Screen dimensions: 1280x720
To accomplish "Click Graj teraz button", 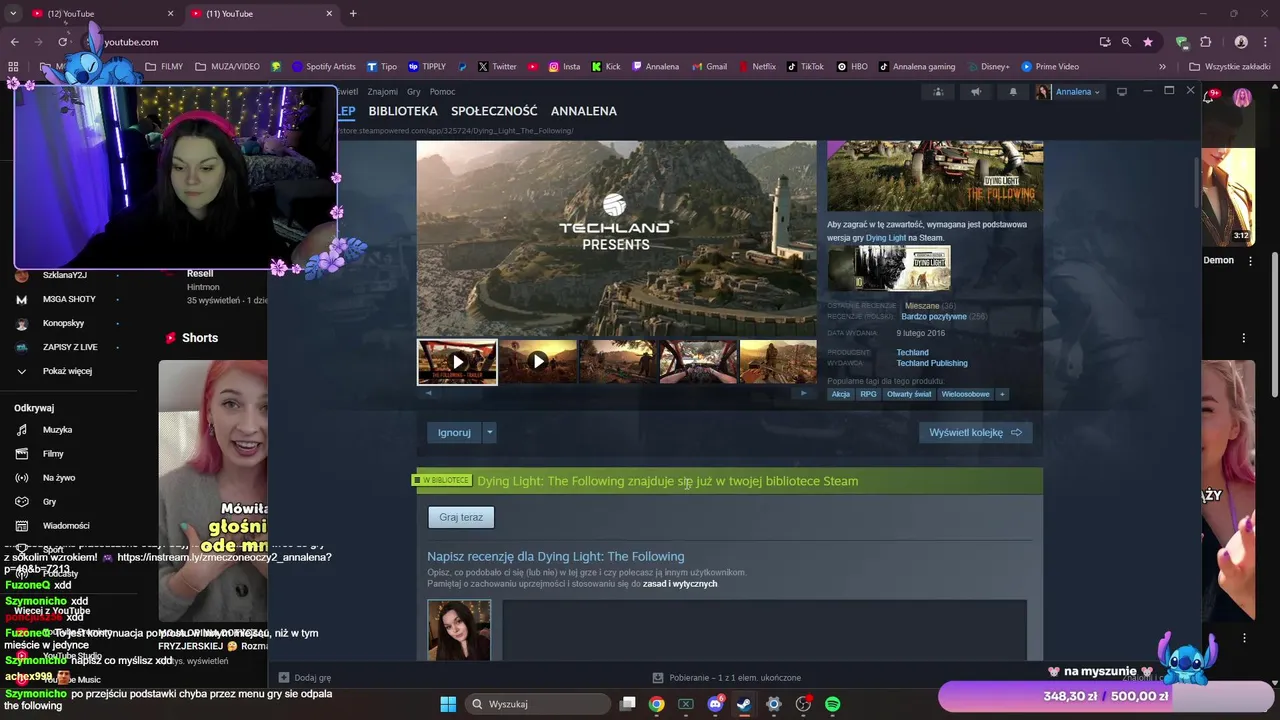I will coord(461,518).
